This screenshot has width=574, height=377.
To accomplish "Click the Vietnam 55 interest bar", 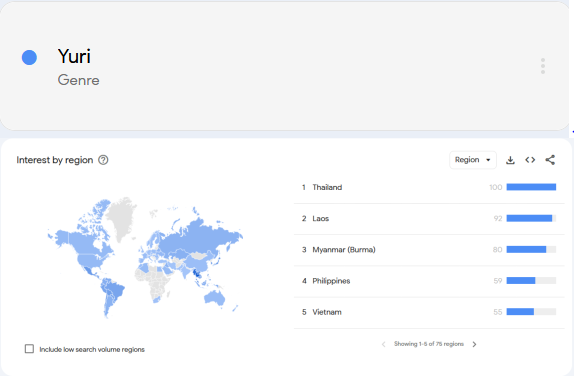I will 531,312.
